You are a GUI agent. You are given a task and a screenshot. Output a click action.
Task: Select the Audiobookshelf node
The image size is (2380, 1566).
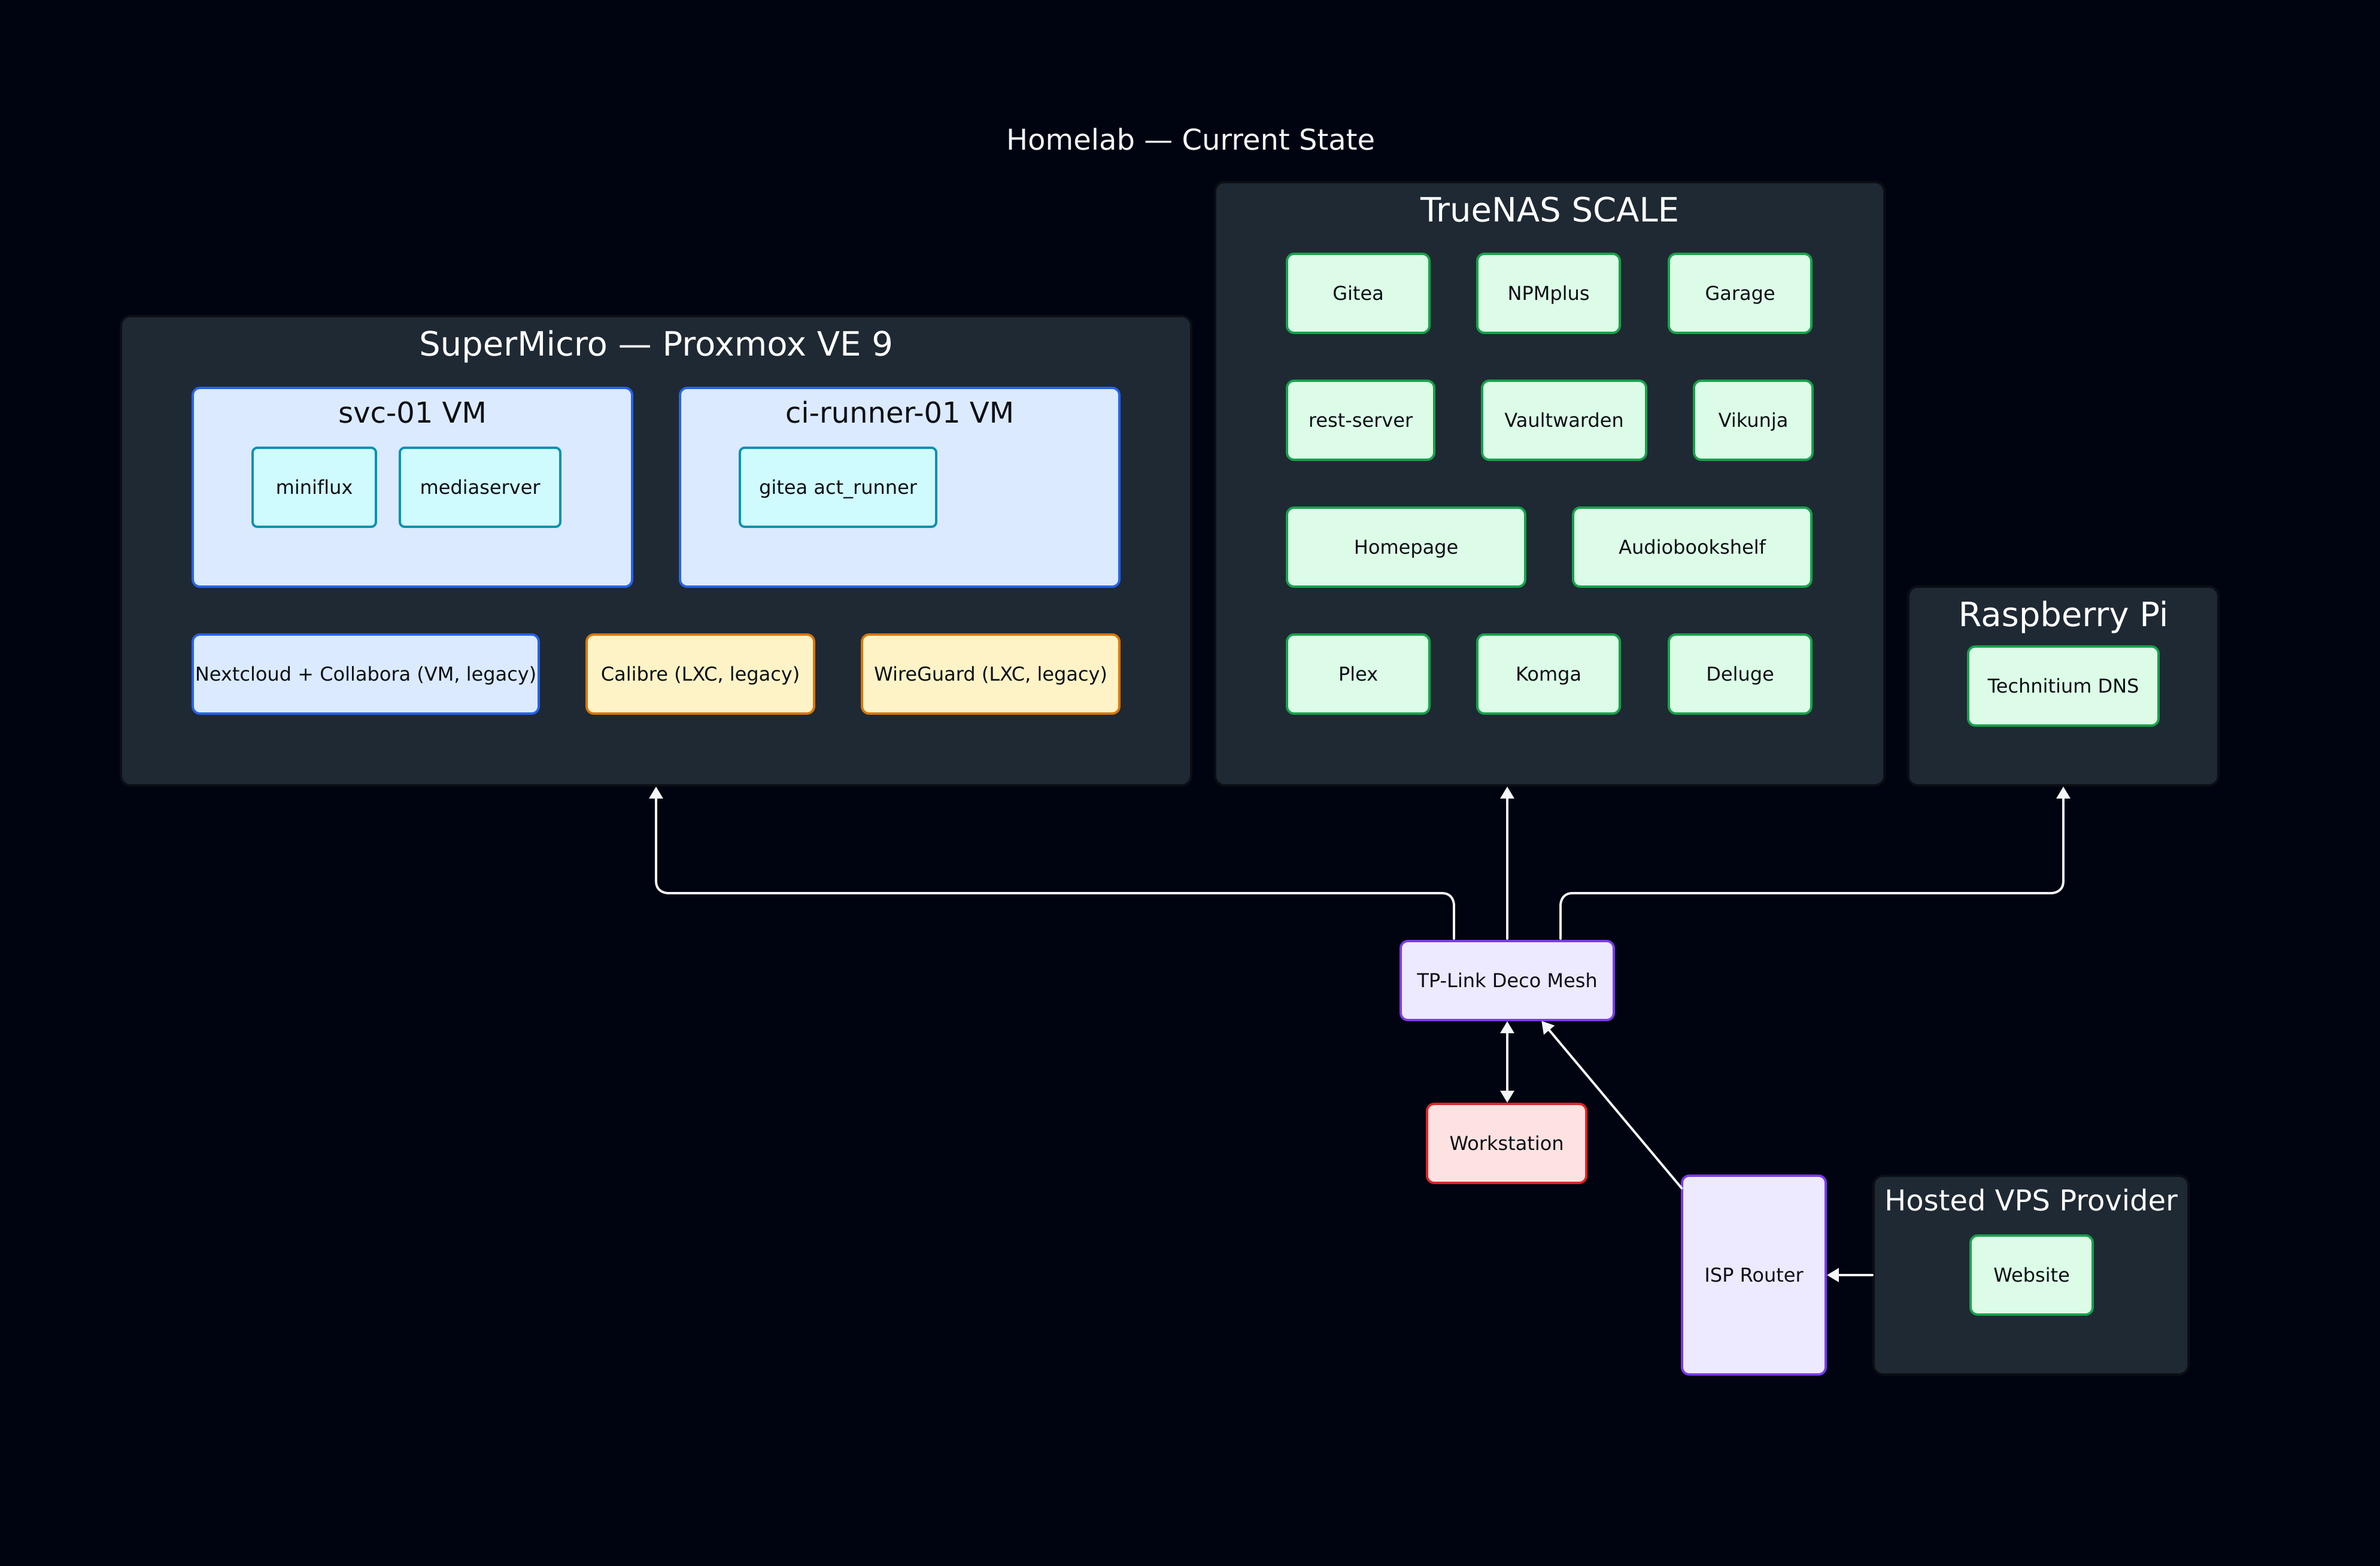click(1692, 547)
